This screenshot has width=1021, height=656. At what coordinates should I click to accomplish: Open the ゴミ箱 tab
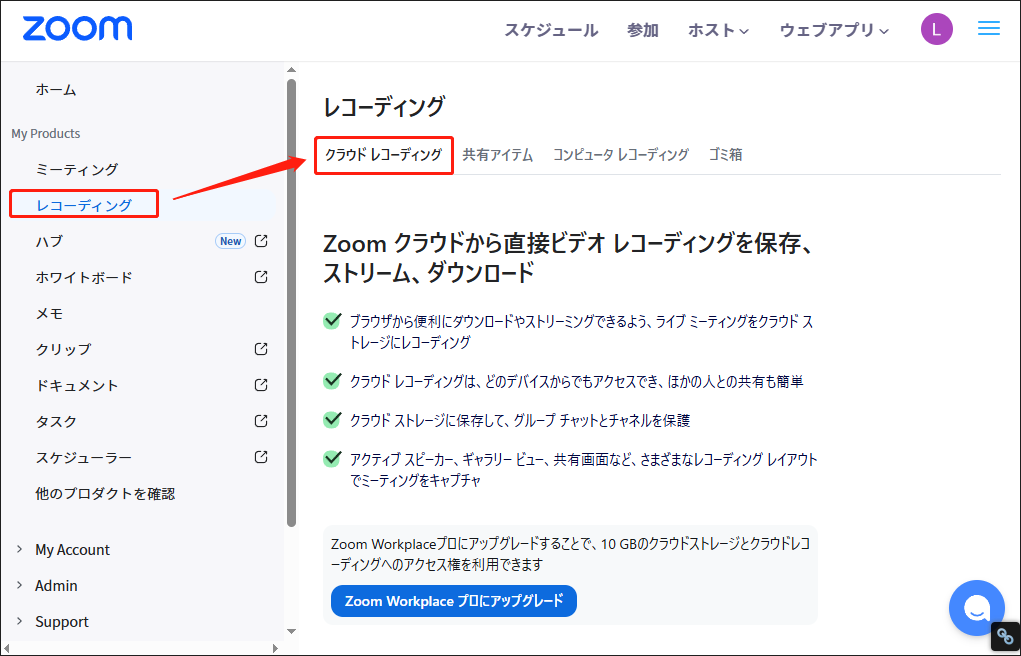click(724, 155)
